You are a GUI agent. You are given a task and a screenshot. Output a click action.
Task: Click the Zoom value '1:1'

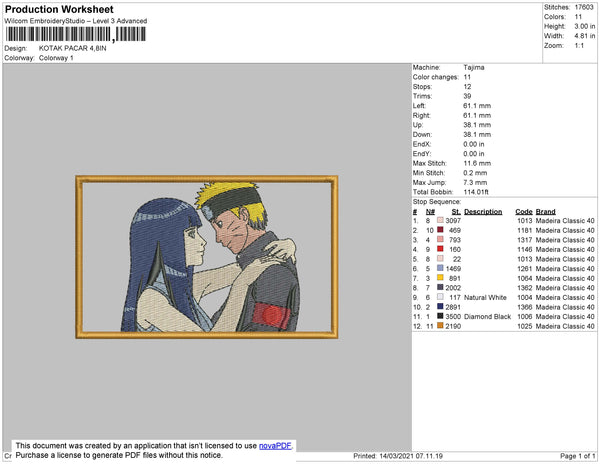(579, 46)
